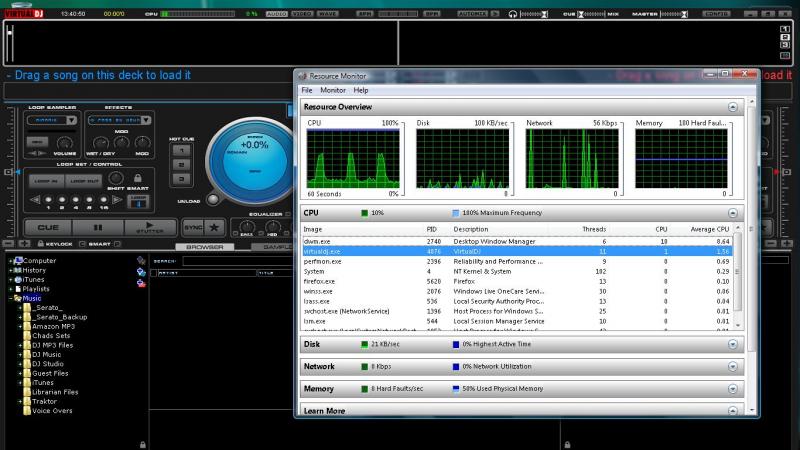Click the halve loop left arrow
This screenshot has width=800, height=450.
(35, 199)
